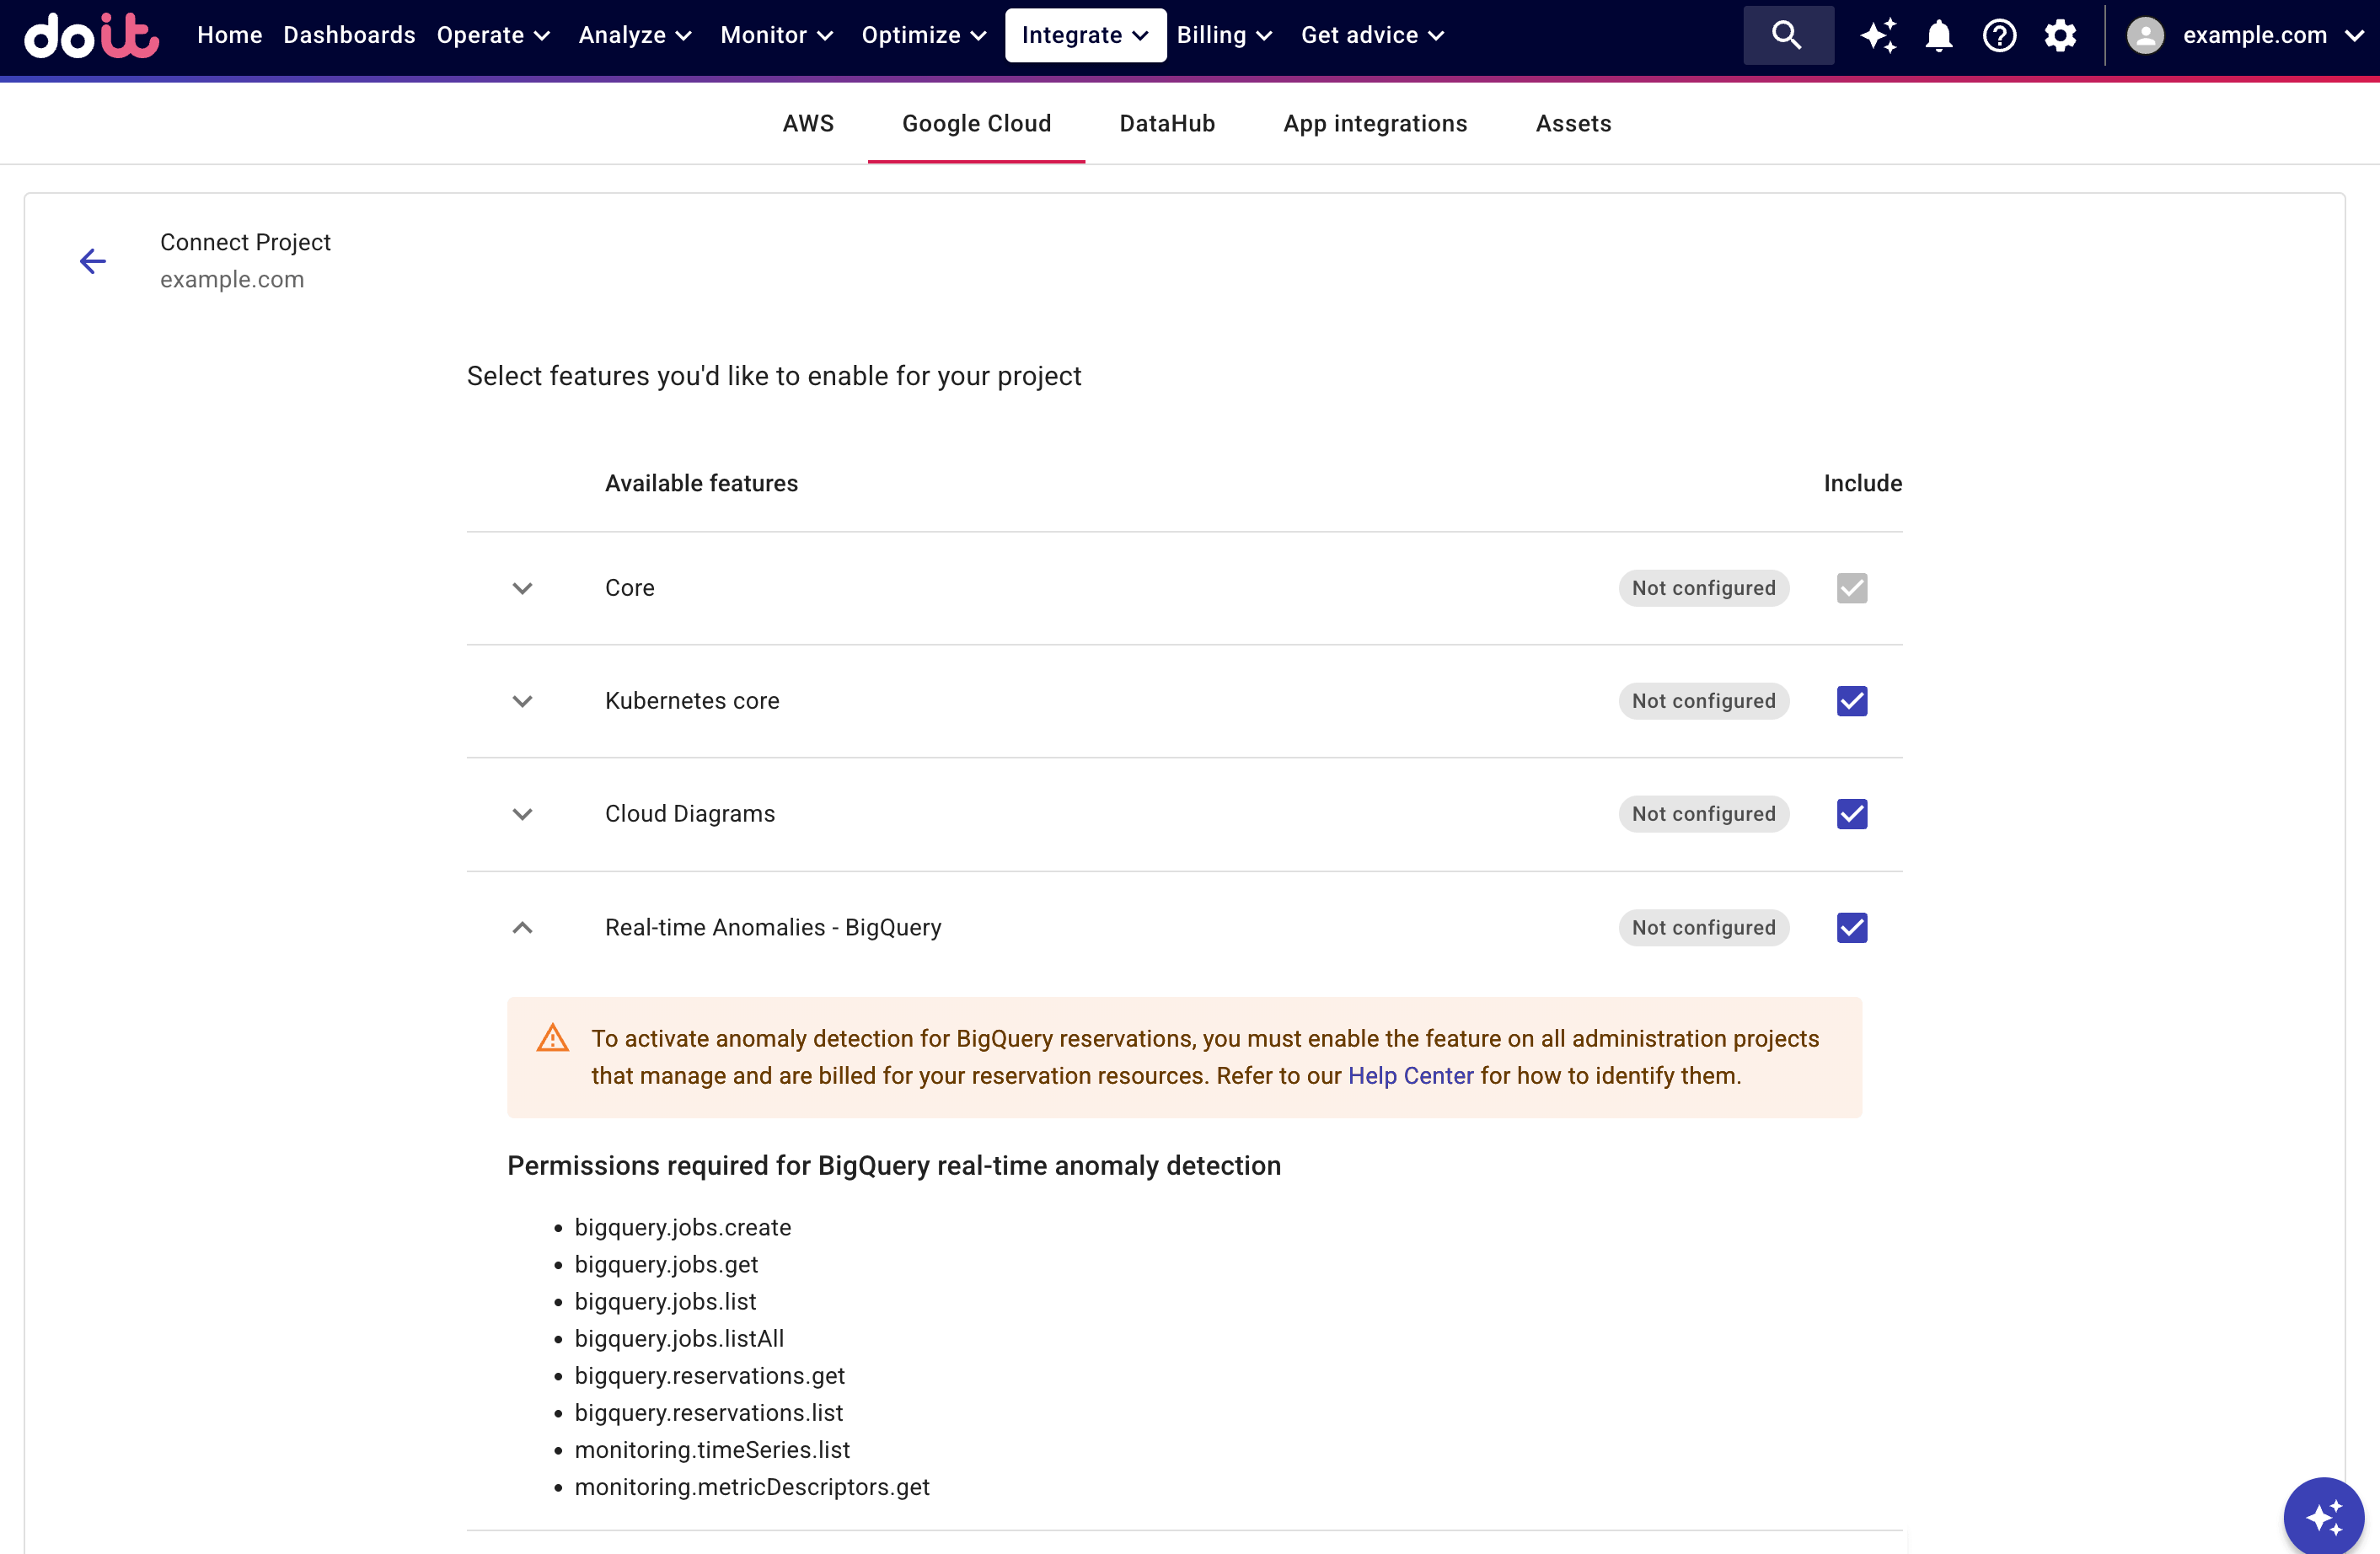Screen dimensions: 2380x1554
Task: Click the Help Center link
Action: (1409, 1076)
